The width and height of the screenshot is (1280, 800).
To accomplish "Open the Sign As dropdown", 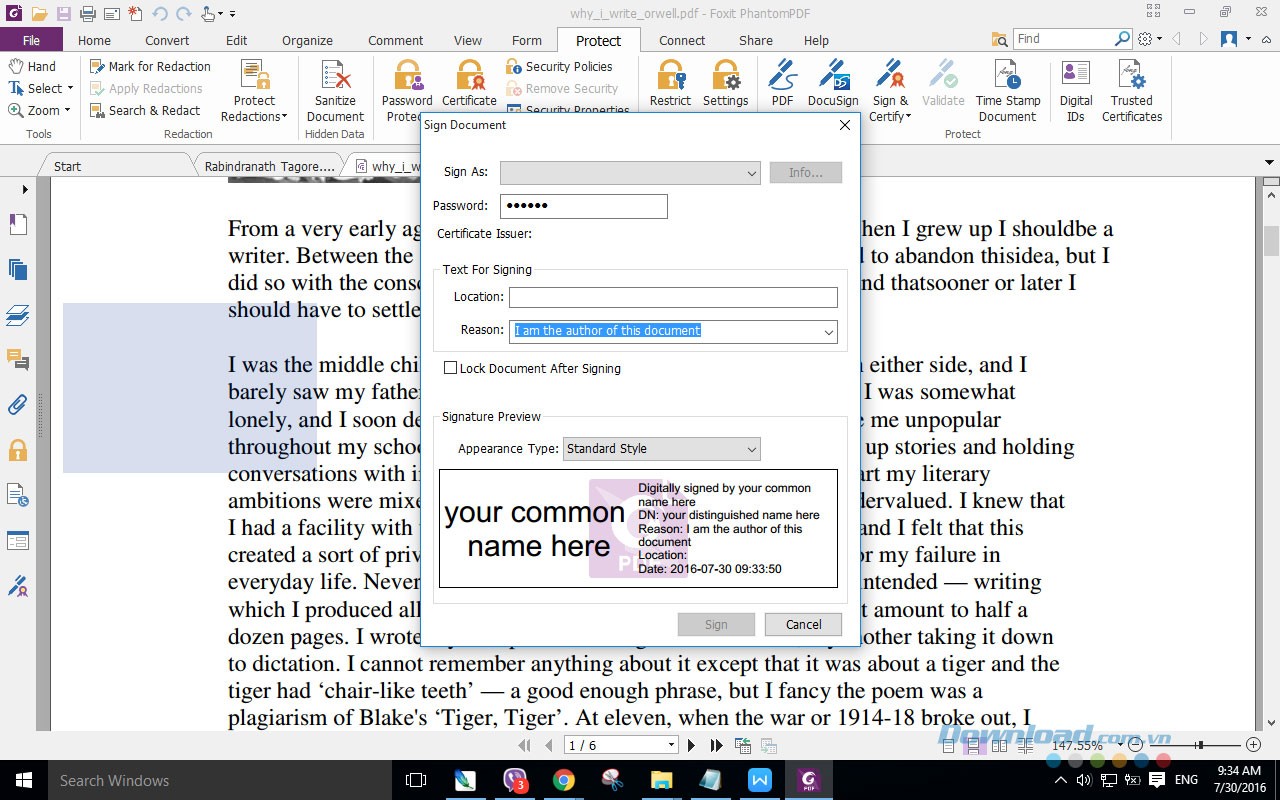I will [754, 172].
